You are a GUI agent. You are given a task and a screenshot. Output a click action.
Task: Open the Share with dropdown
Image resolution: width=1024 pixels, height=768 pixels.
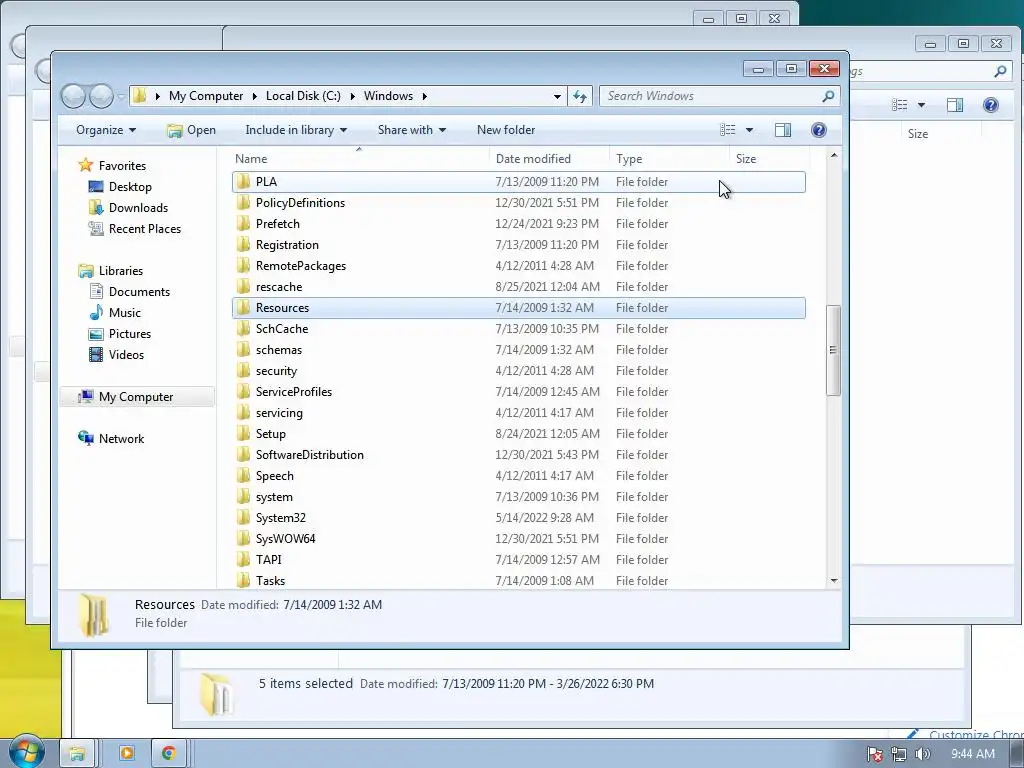(411, 130)
